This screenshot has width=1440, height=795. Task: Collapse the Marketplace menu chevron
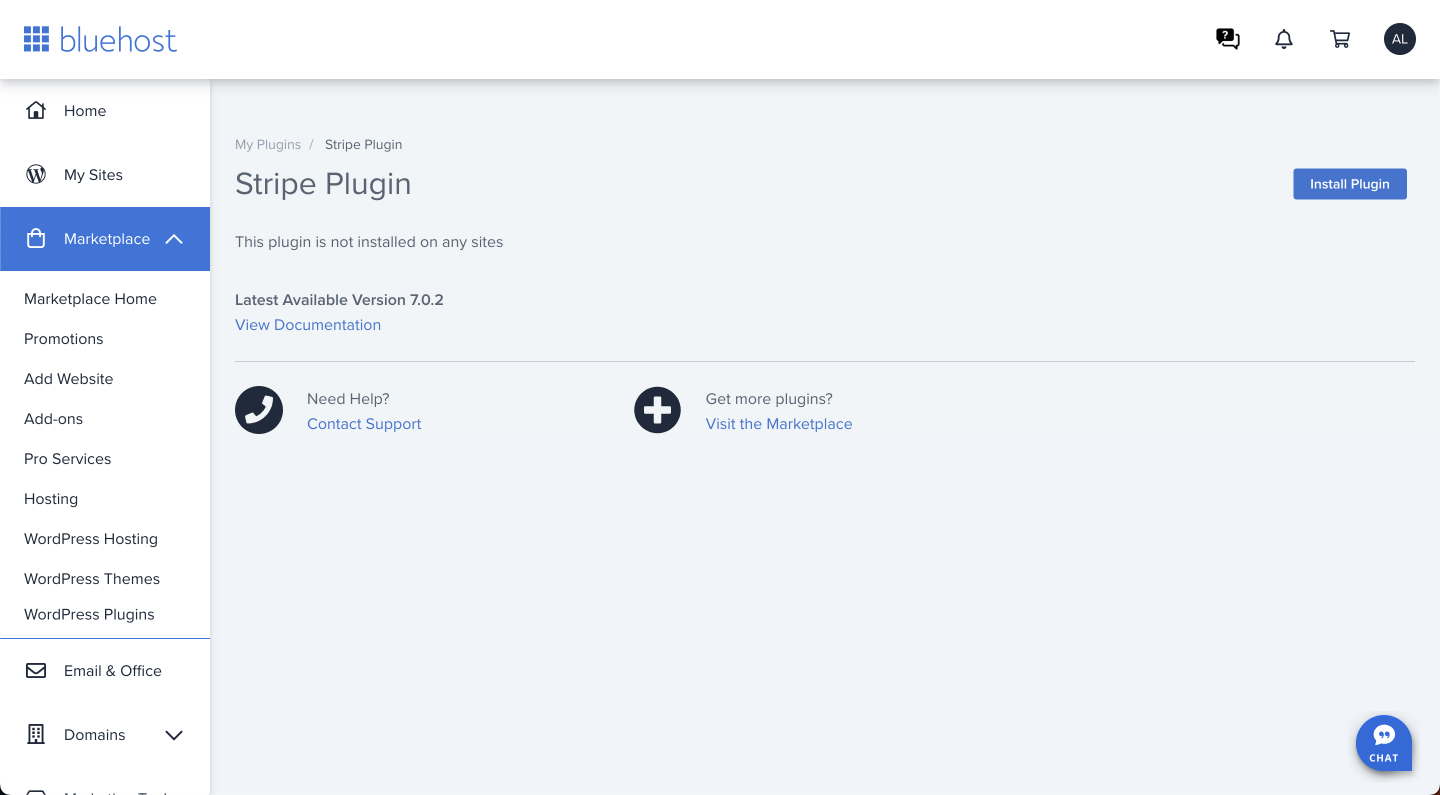[x=174, y=239]
